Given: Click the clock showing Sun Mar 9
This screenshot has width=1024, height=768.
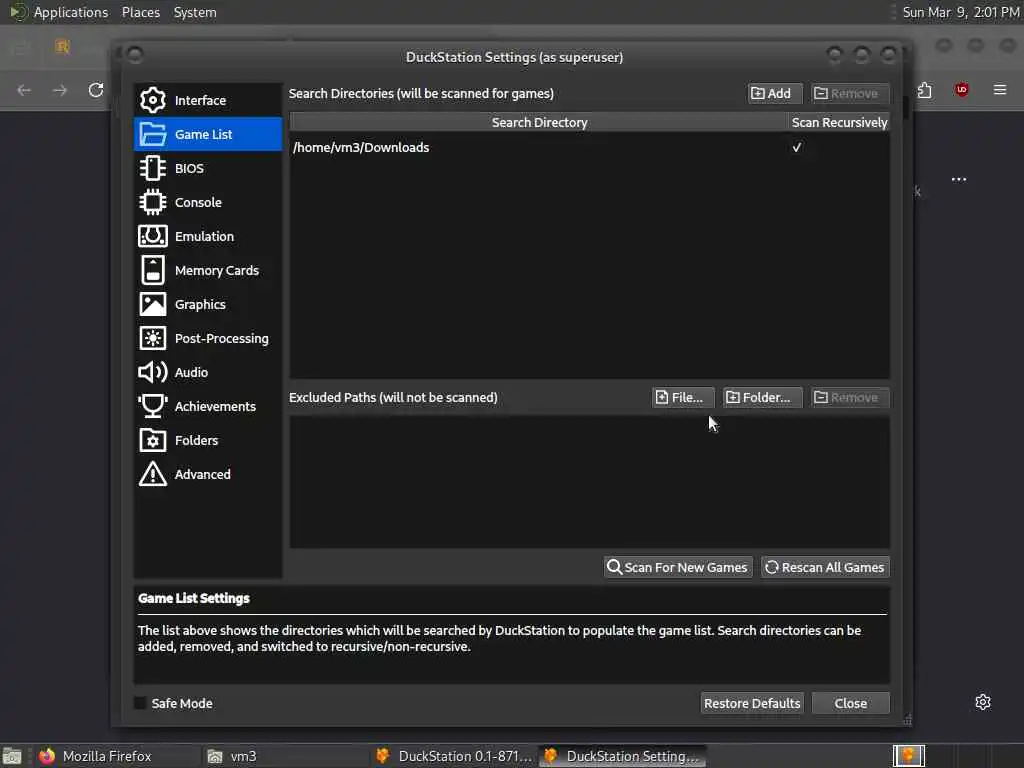Looking at the screenshot, I should coord(960,12).
